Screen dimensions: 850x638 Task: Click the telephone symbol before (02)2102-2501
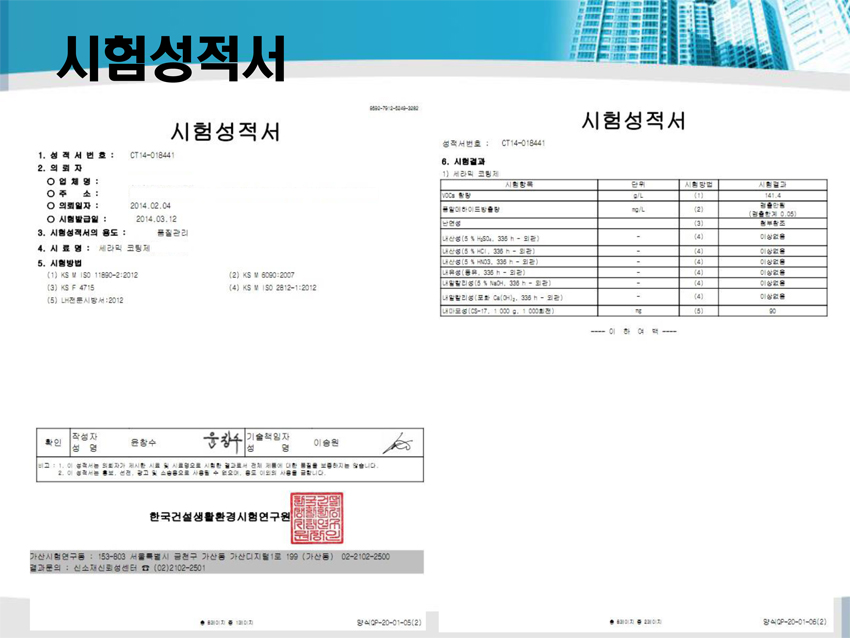coord(142,567)
